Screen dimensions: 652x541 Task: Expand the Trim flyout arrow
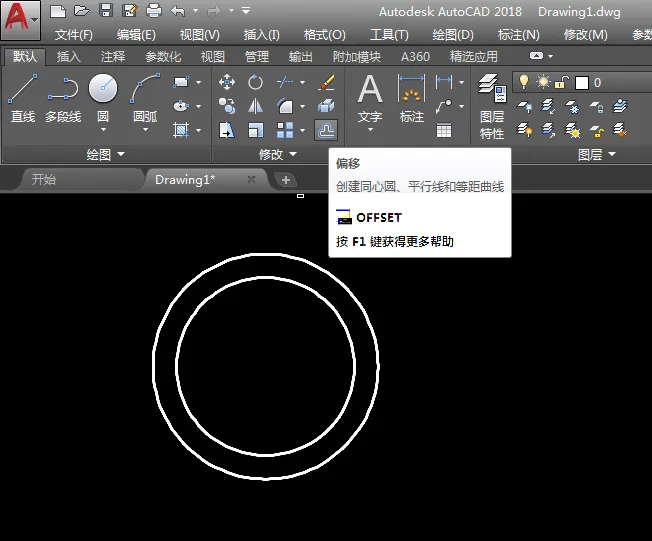coord(302,82)
